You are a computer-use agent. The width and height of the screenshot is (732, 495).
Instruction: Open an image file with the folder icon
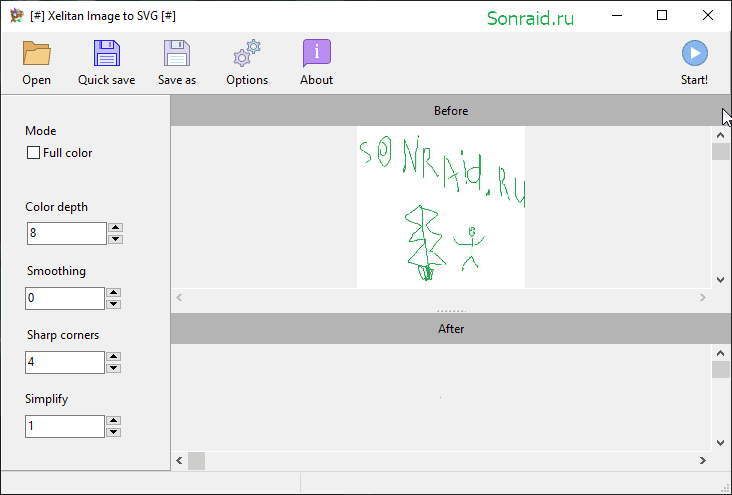coord(36,53)
